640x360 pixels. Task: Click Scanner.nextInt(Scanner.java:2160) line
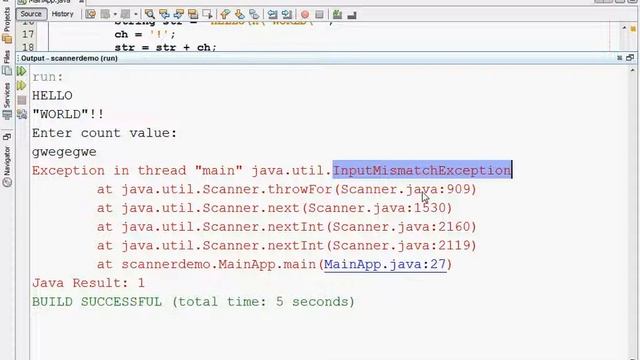click(287, 227)
